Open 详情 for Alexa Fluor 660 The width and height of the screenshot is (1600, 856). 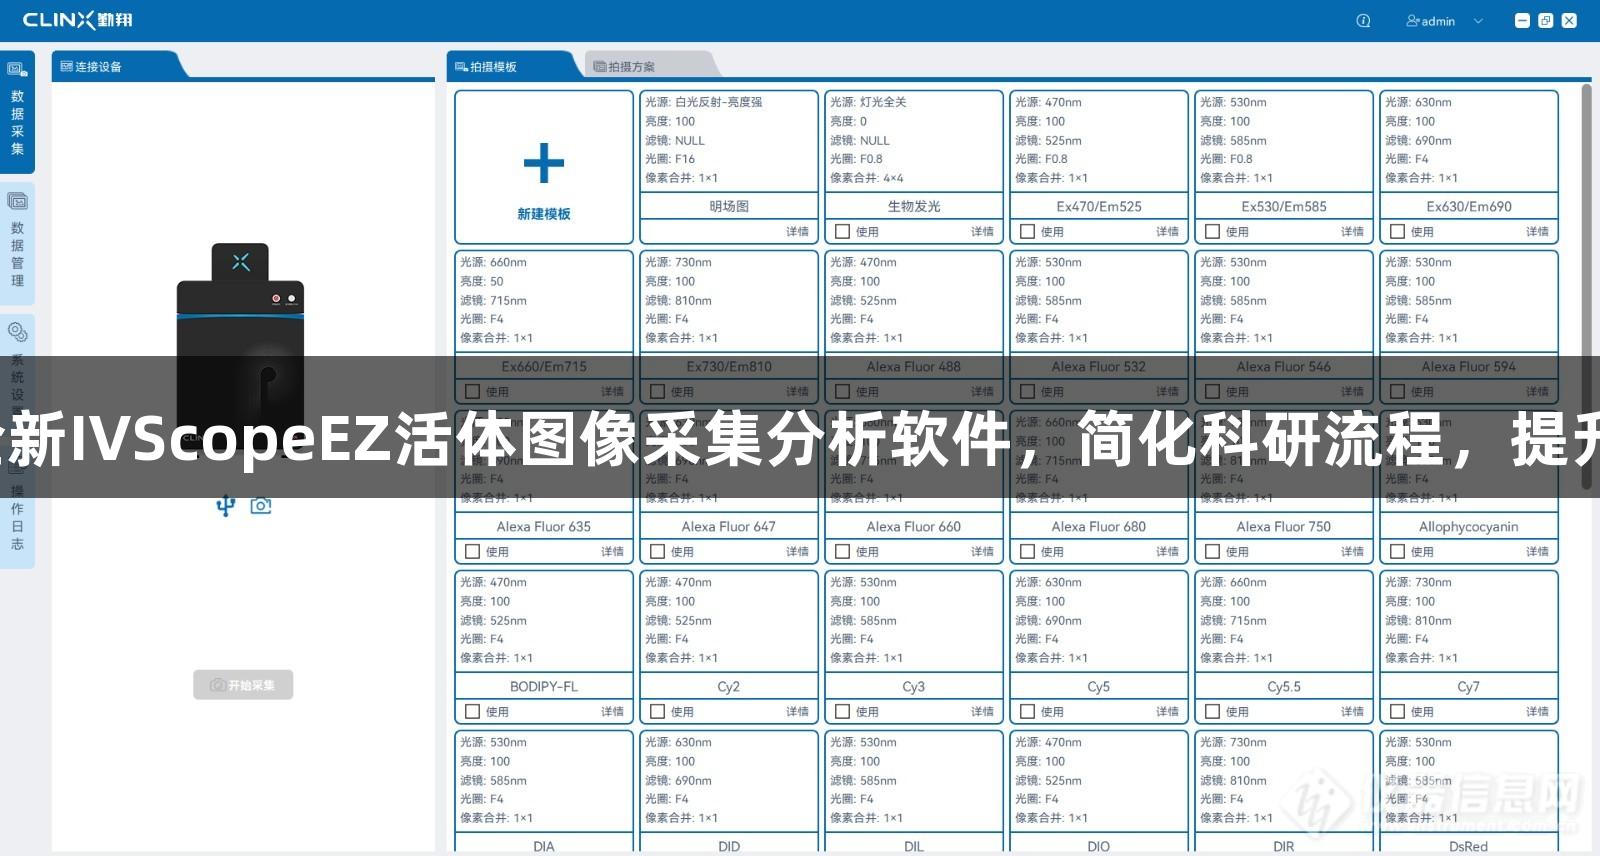[982, 552]
